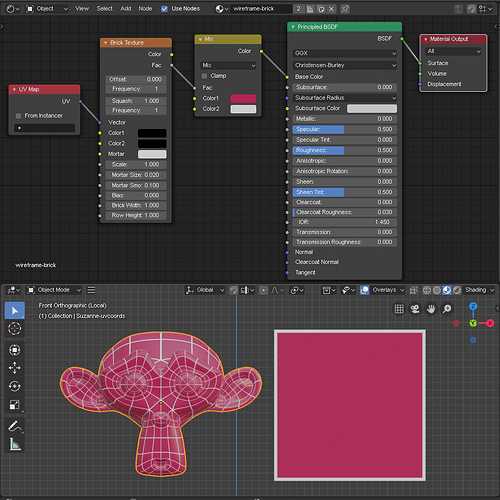Open the viewport hamburger menu icon
Image resolution: width=500 pixels, height=500 pixels.
coord(91,290)
